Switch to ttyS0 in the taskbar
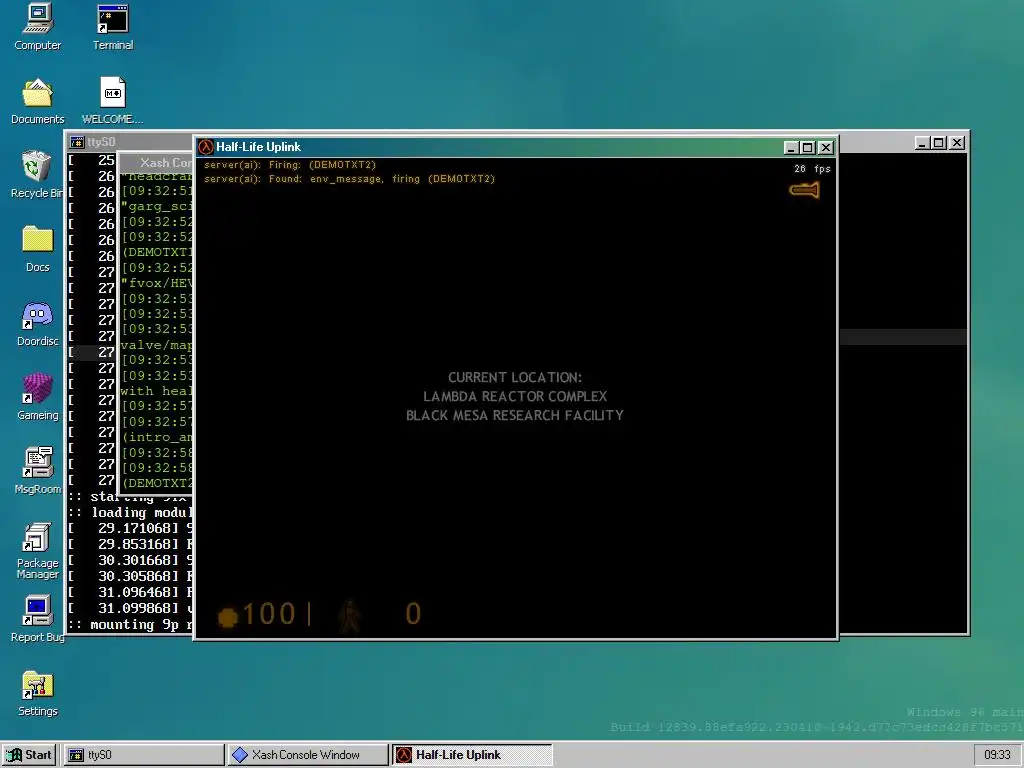The width and height of the screenshot is (1024, 768). [143, 755]
